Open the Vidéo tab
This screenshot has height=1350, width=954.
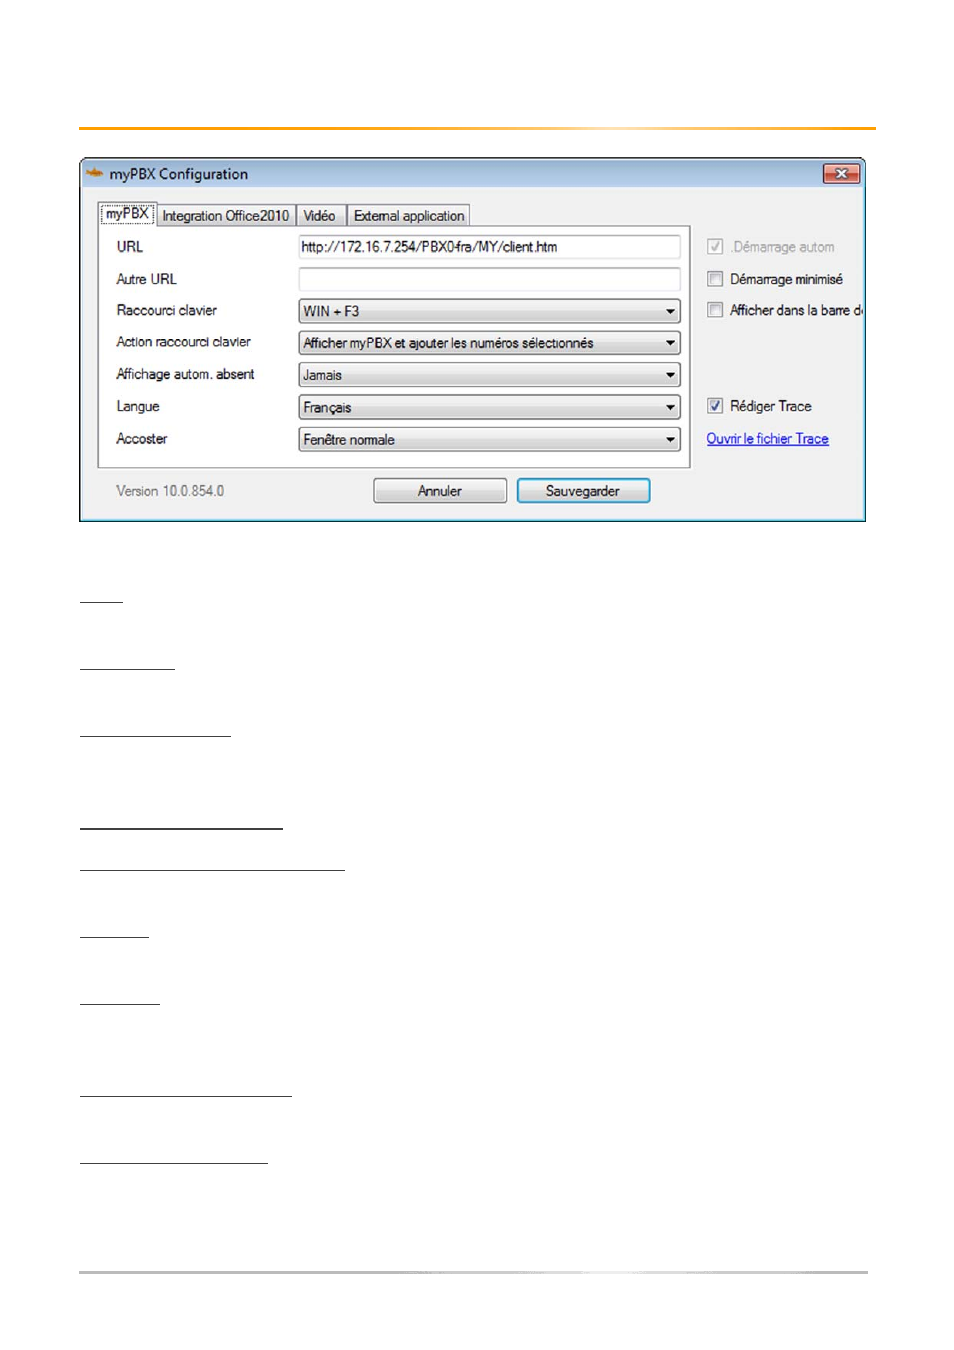319,215
